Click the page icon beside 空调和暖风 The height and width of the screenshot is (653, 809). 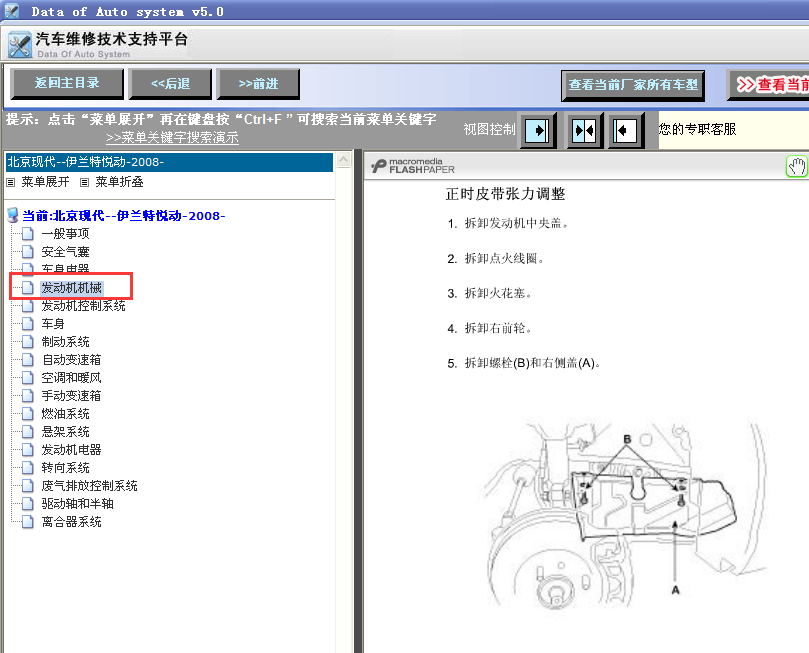coord(28,378)
